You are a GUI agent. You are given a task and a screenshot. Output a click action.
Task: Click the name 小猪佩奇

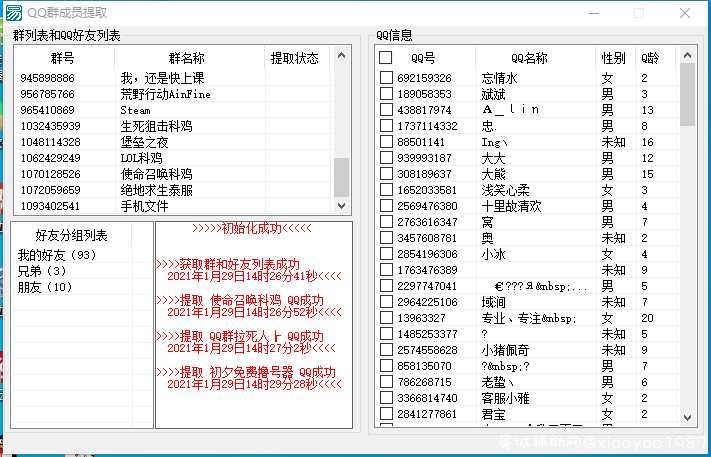[505, 350]
